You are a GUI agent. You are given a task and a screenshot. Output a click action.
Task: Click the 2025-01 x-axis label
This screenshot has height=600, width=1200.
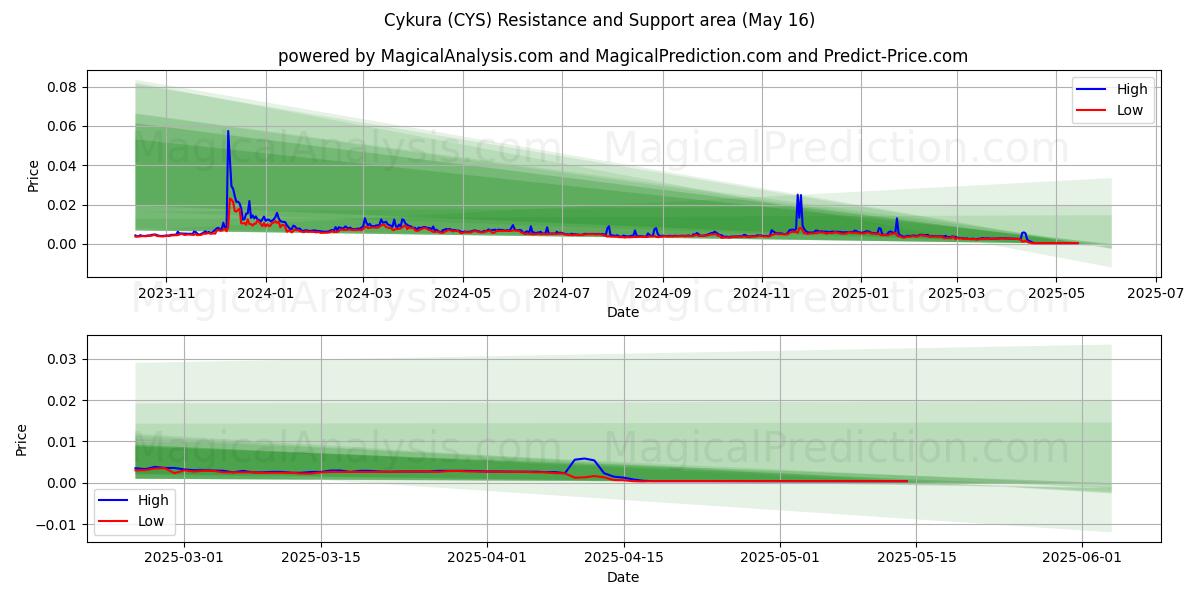click(x=861, y=293)
